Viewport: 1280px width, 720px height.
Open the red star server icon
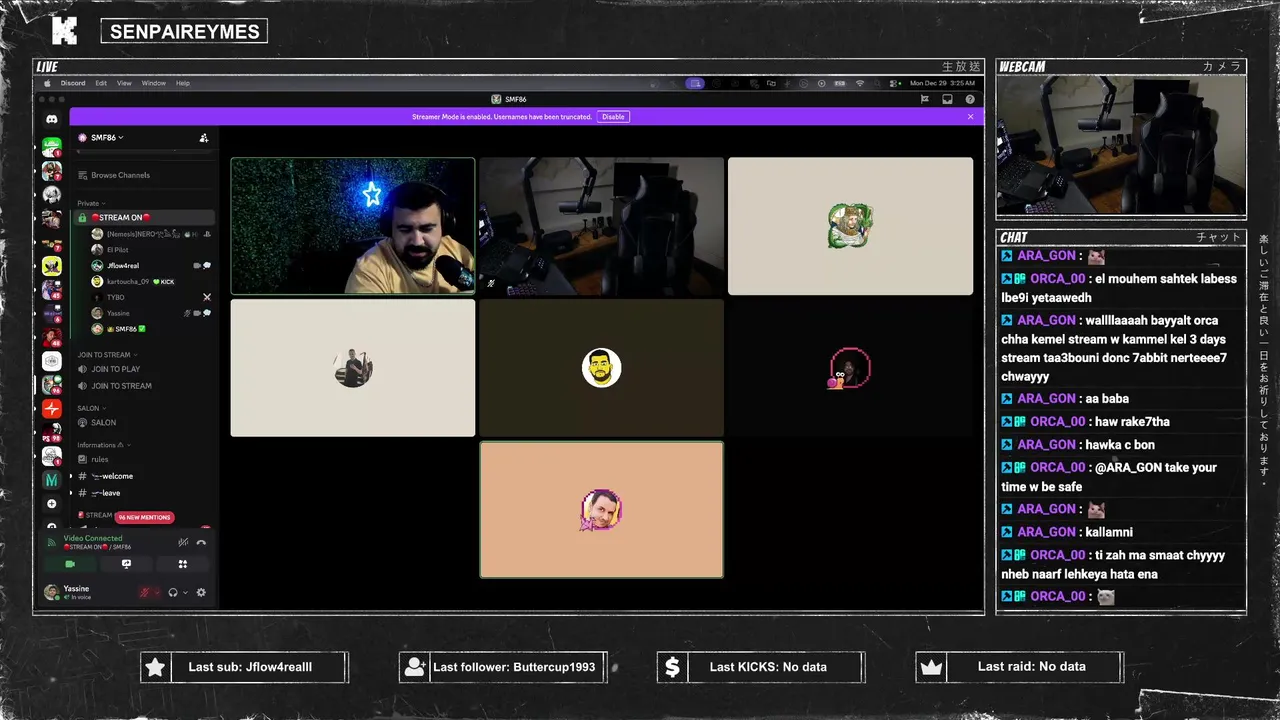tap(52, 409)
